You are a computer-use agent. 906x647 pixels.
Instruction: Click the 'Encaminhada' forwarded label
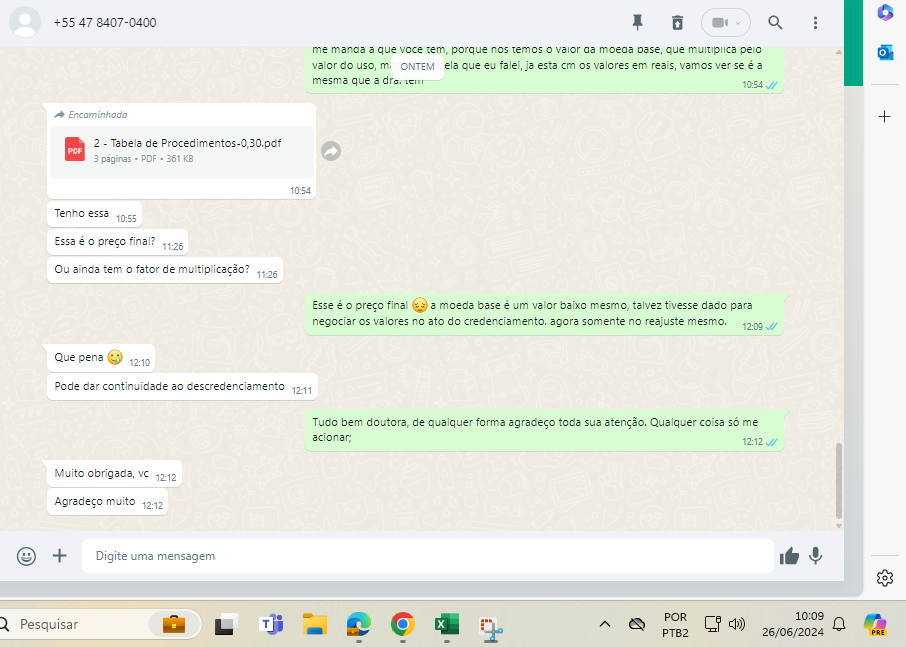[91, 115]
